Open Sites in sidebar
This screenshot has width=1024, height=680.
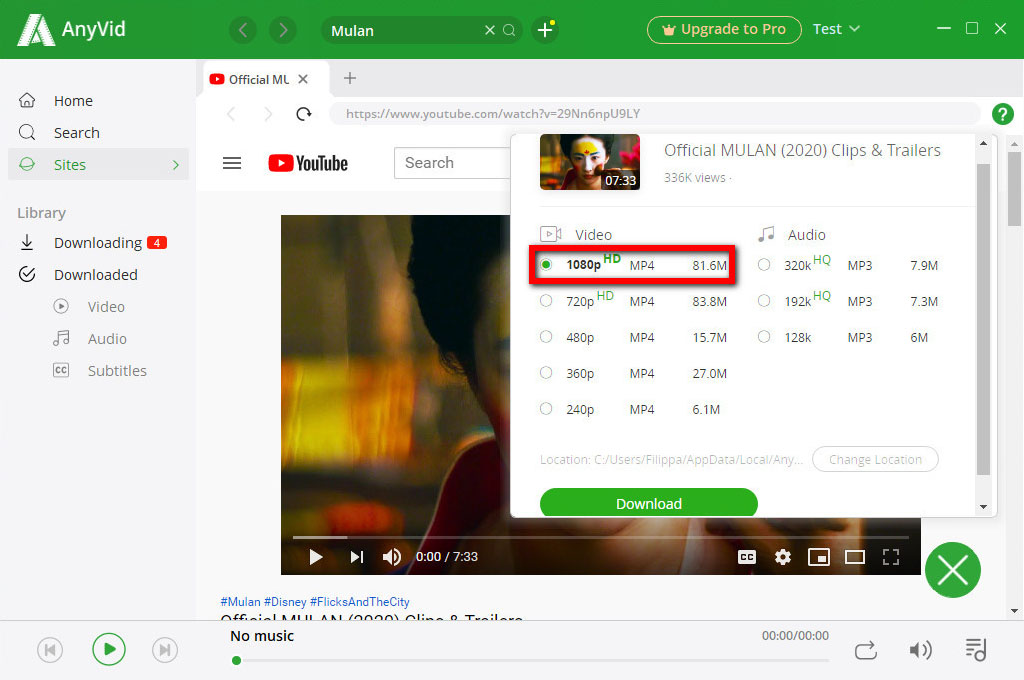coord(98,165)
